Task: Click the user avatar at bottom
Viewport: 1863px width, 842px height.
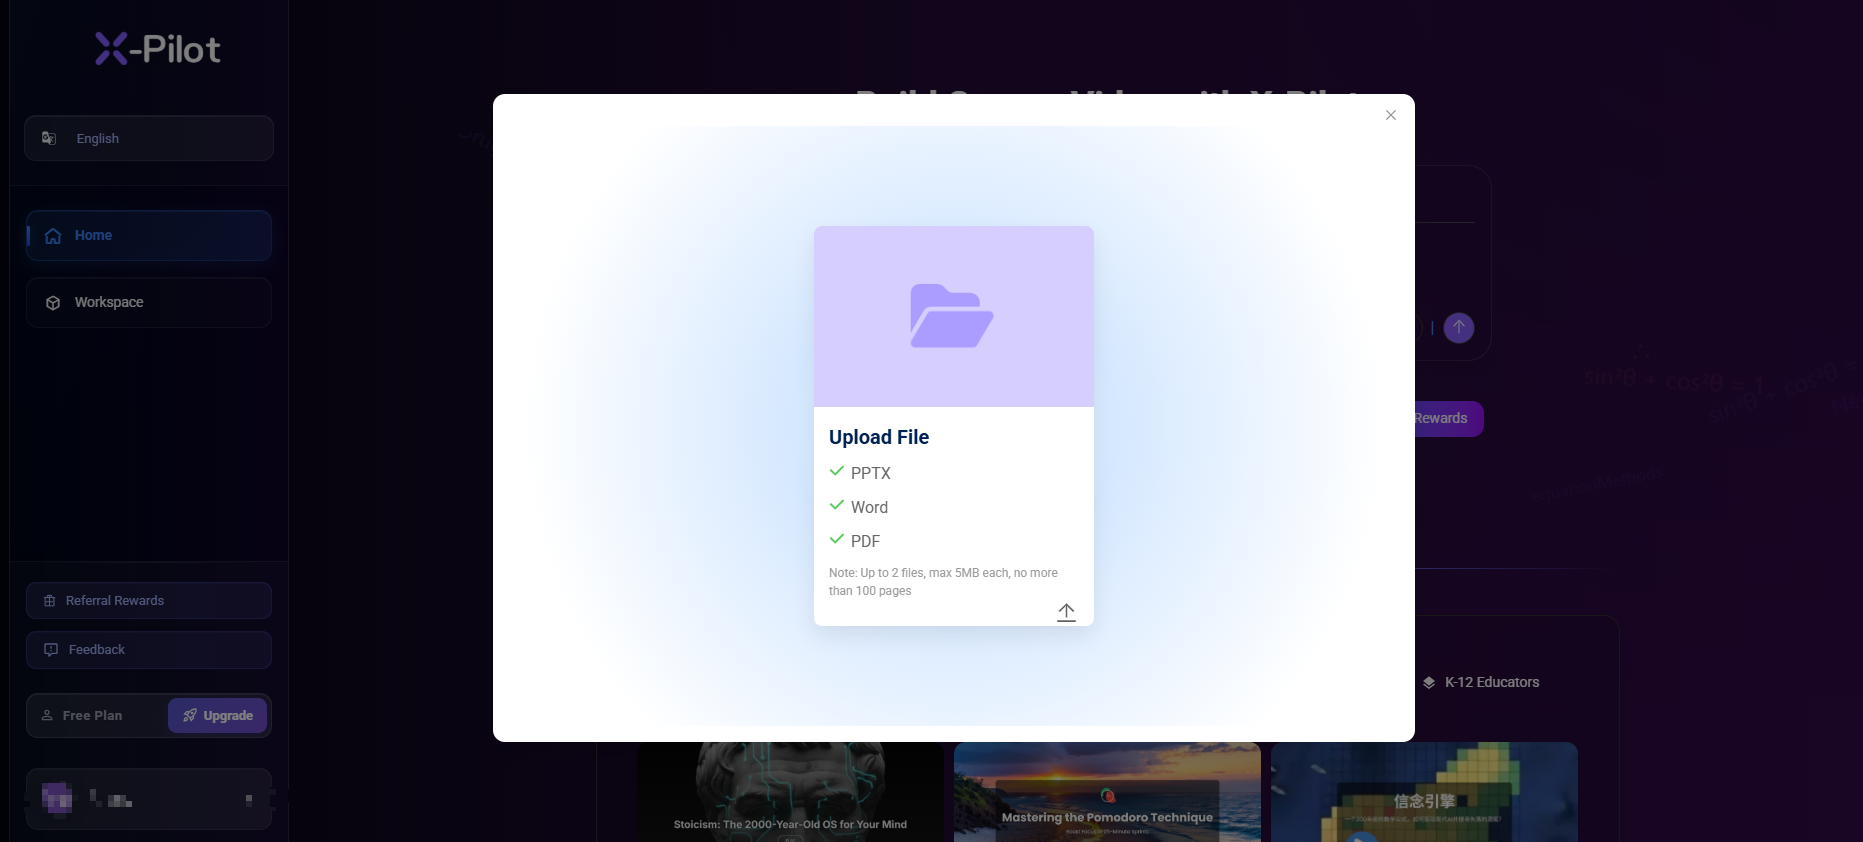Action: [57, 798]
